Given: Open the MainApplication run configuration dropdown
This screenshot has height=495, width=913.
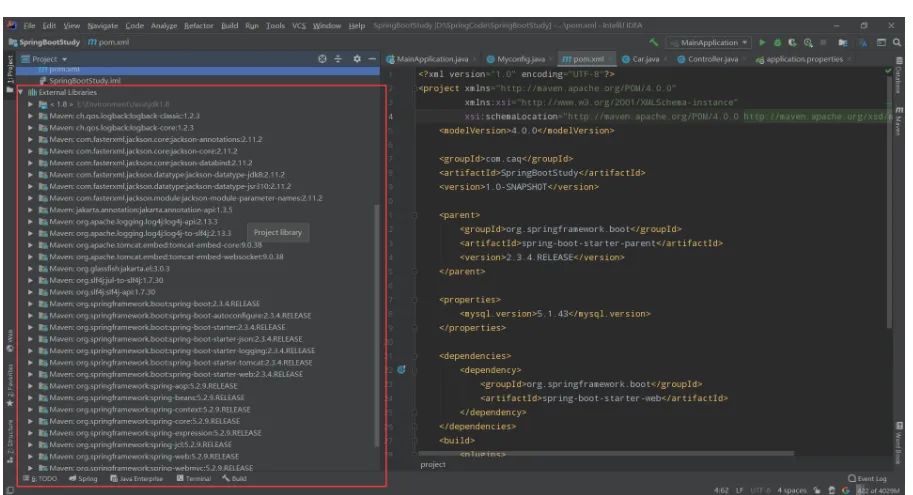Looking at the screenshot, I should [709, 43].
